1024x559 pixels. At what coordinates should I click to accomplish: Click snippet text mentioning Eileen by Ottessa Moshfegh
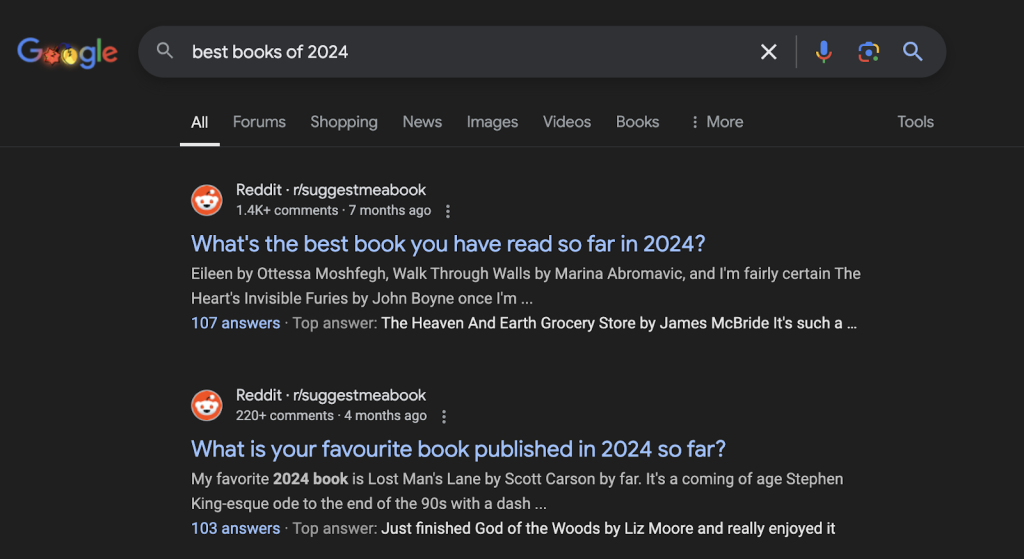pos(526,285)
